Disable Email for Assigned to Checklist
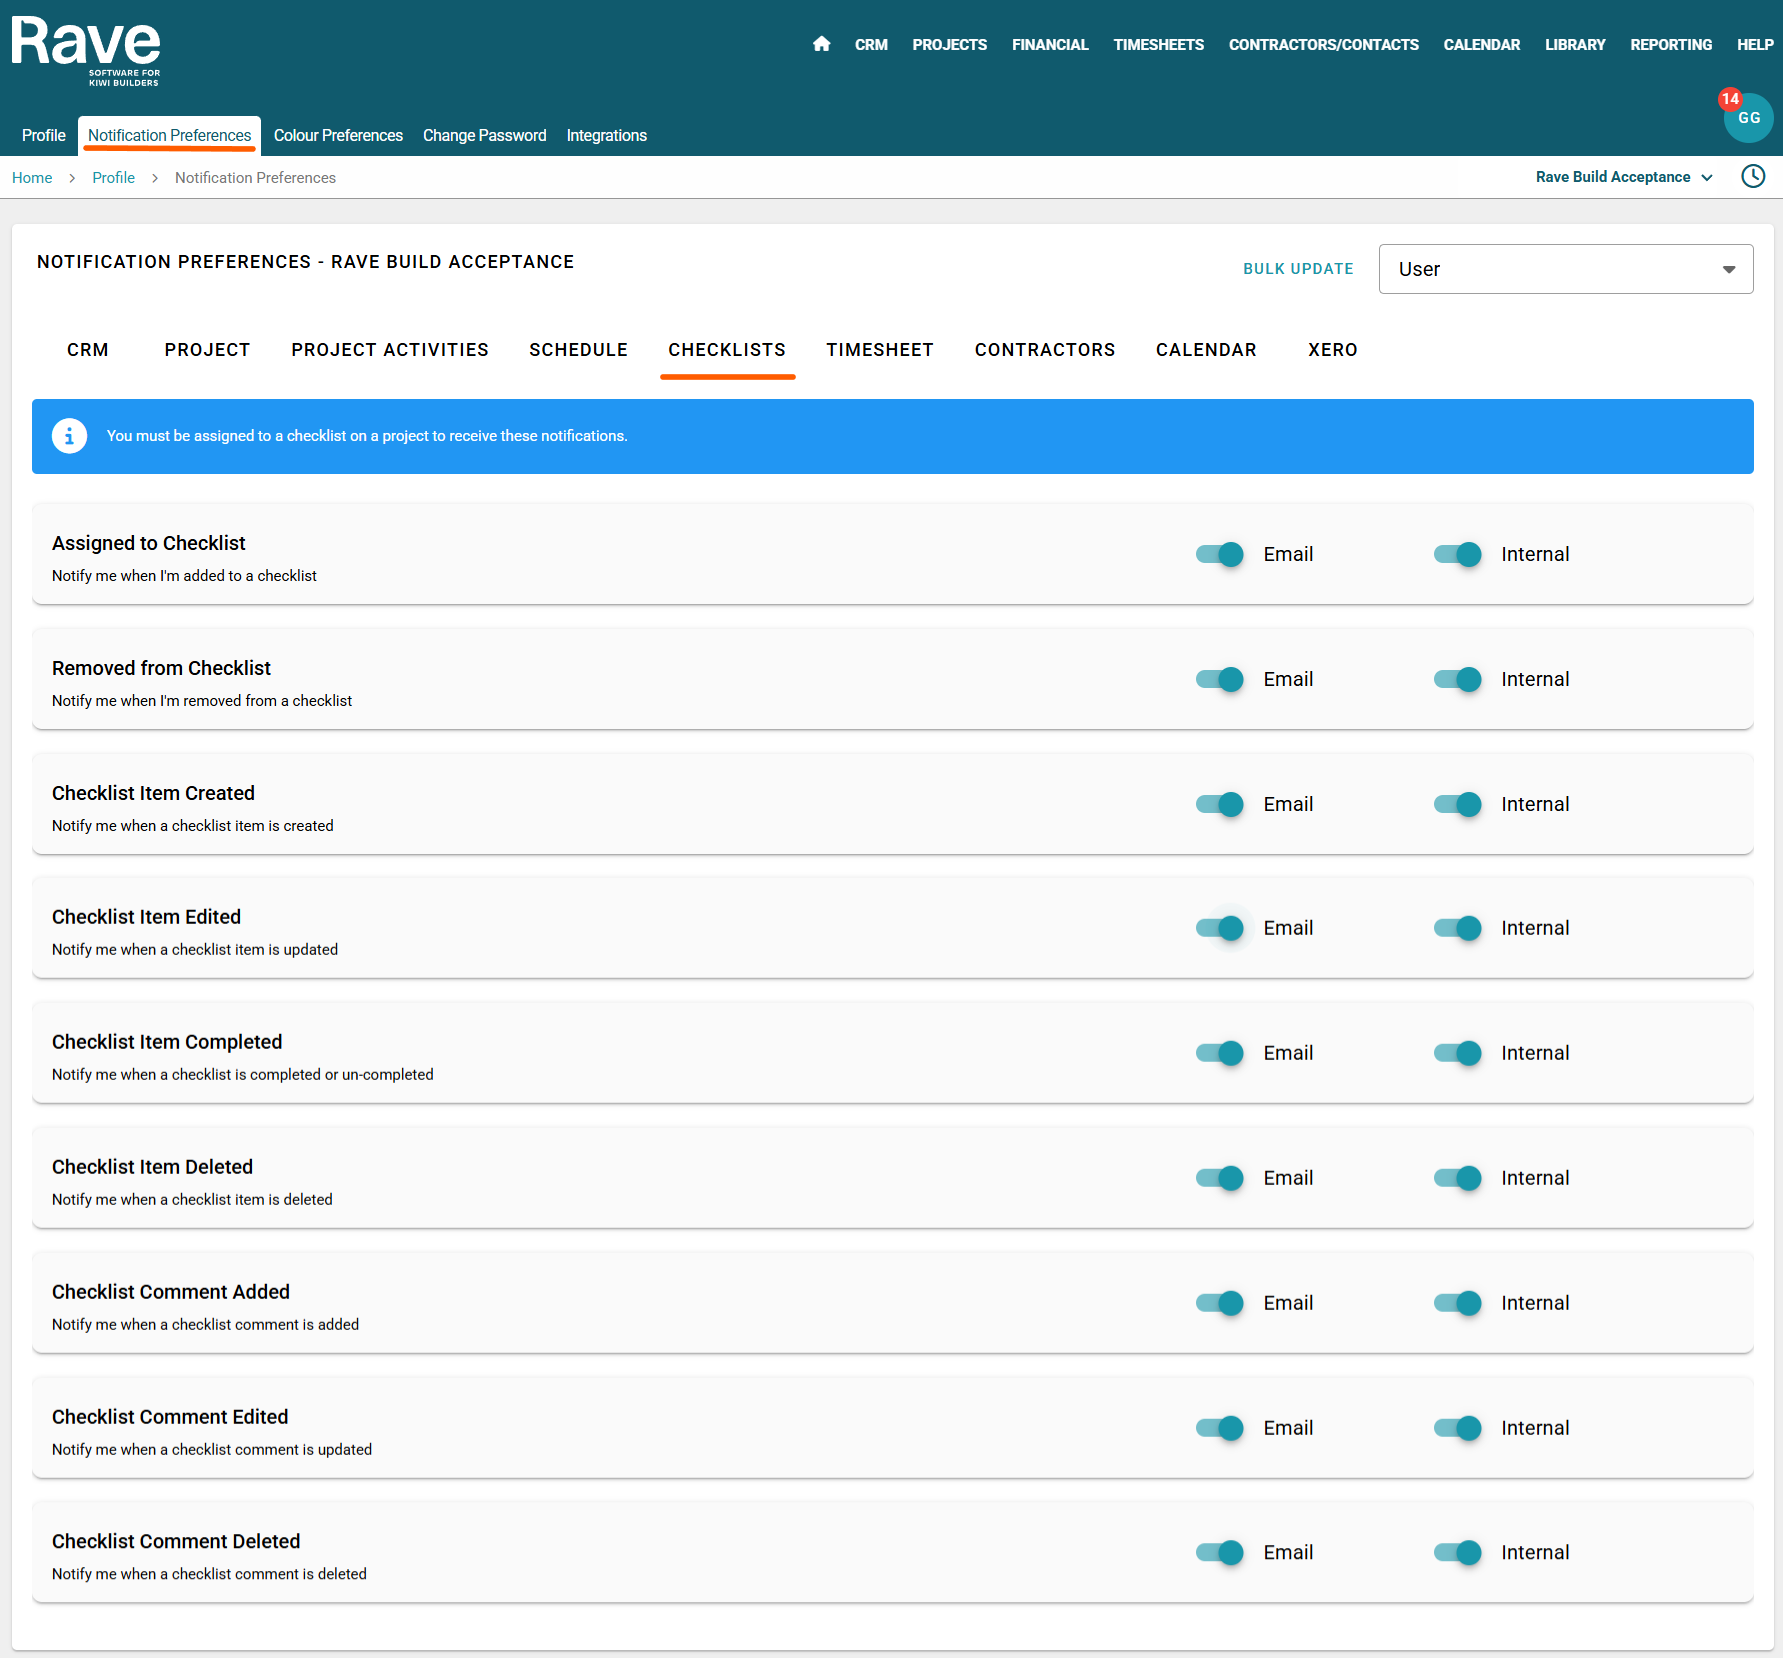The width and height of the screenshot is (1783, 1658). (x=1219, y=554)
